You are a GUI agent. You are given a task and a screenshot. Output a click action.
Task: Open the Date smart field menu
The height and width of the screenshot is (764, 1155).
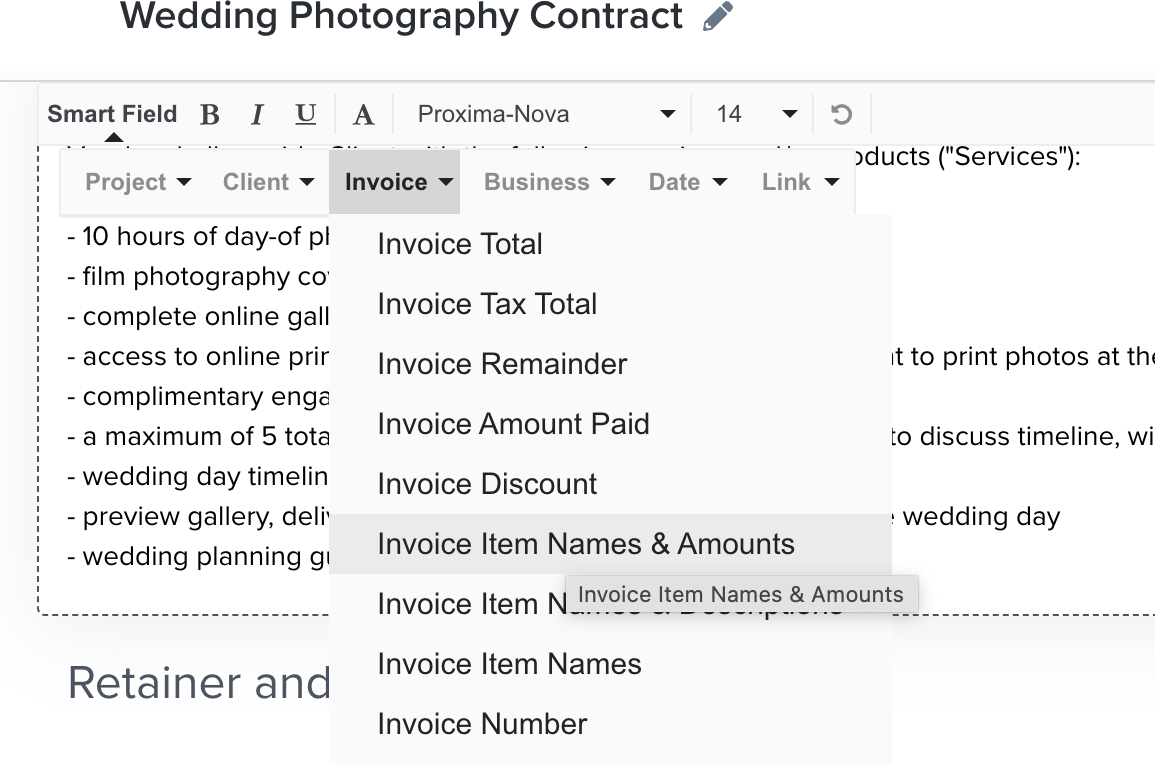click(x=687, y=182)
